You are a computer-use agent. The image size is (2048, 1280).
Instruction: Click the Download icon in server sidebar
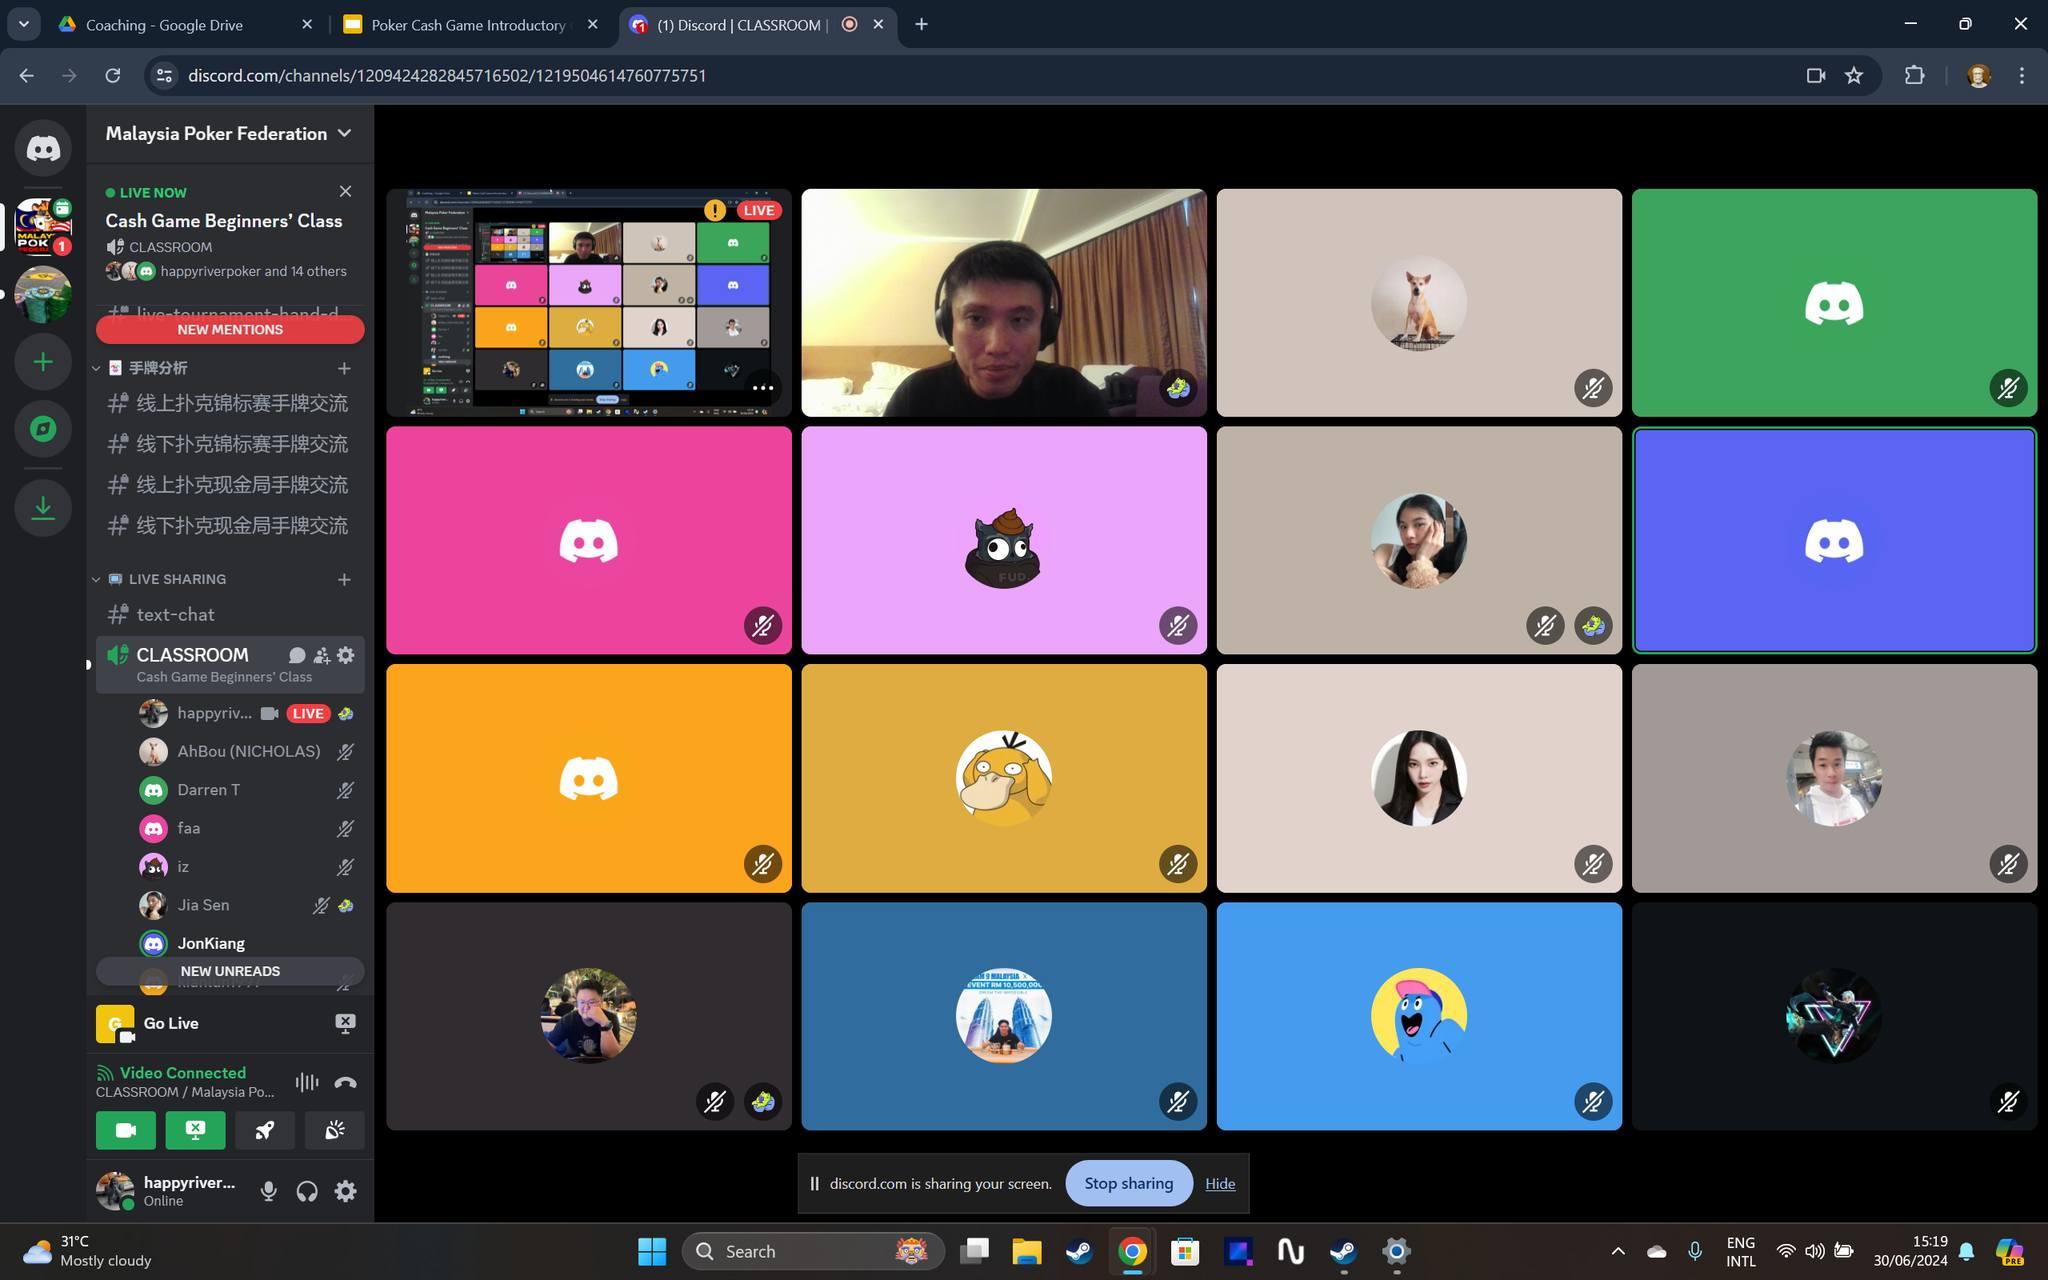point(43,507)
